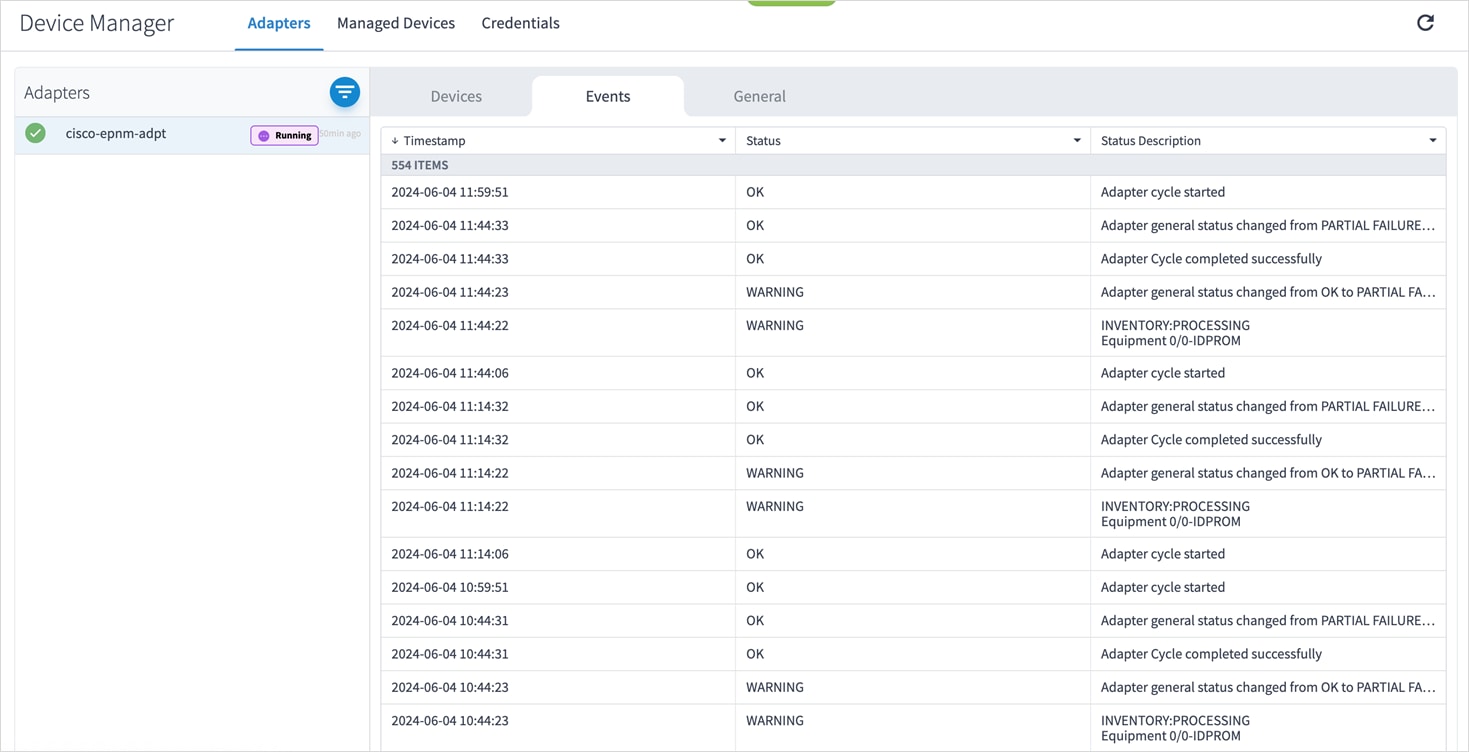The image size is (1469, 752).
Task: Click the Device Manager title
Action: point(96,22)
